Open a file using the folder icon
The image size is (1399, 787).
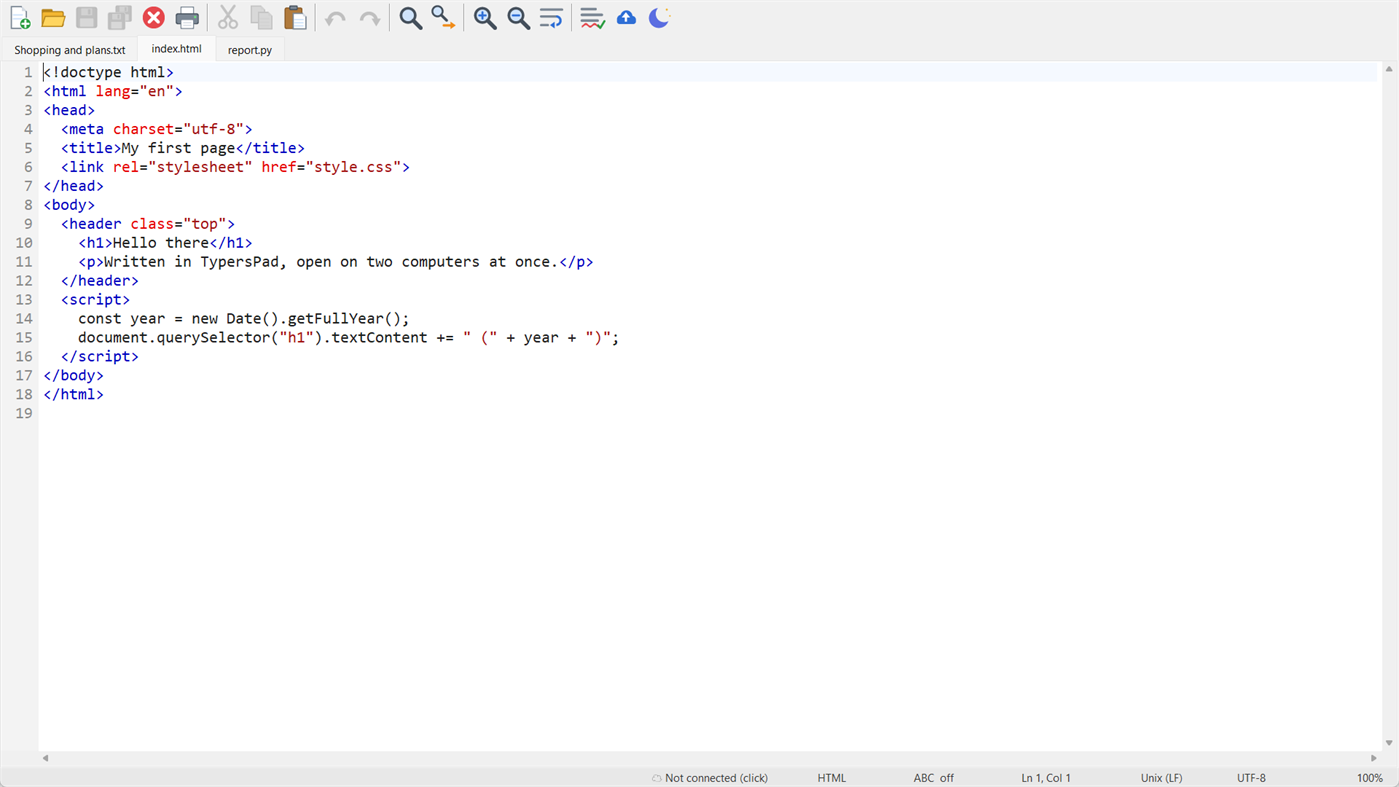pyautogui.click(x=53, y=18)
